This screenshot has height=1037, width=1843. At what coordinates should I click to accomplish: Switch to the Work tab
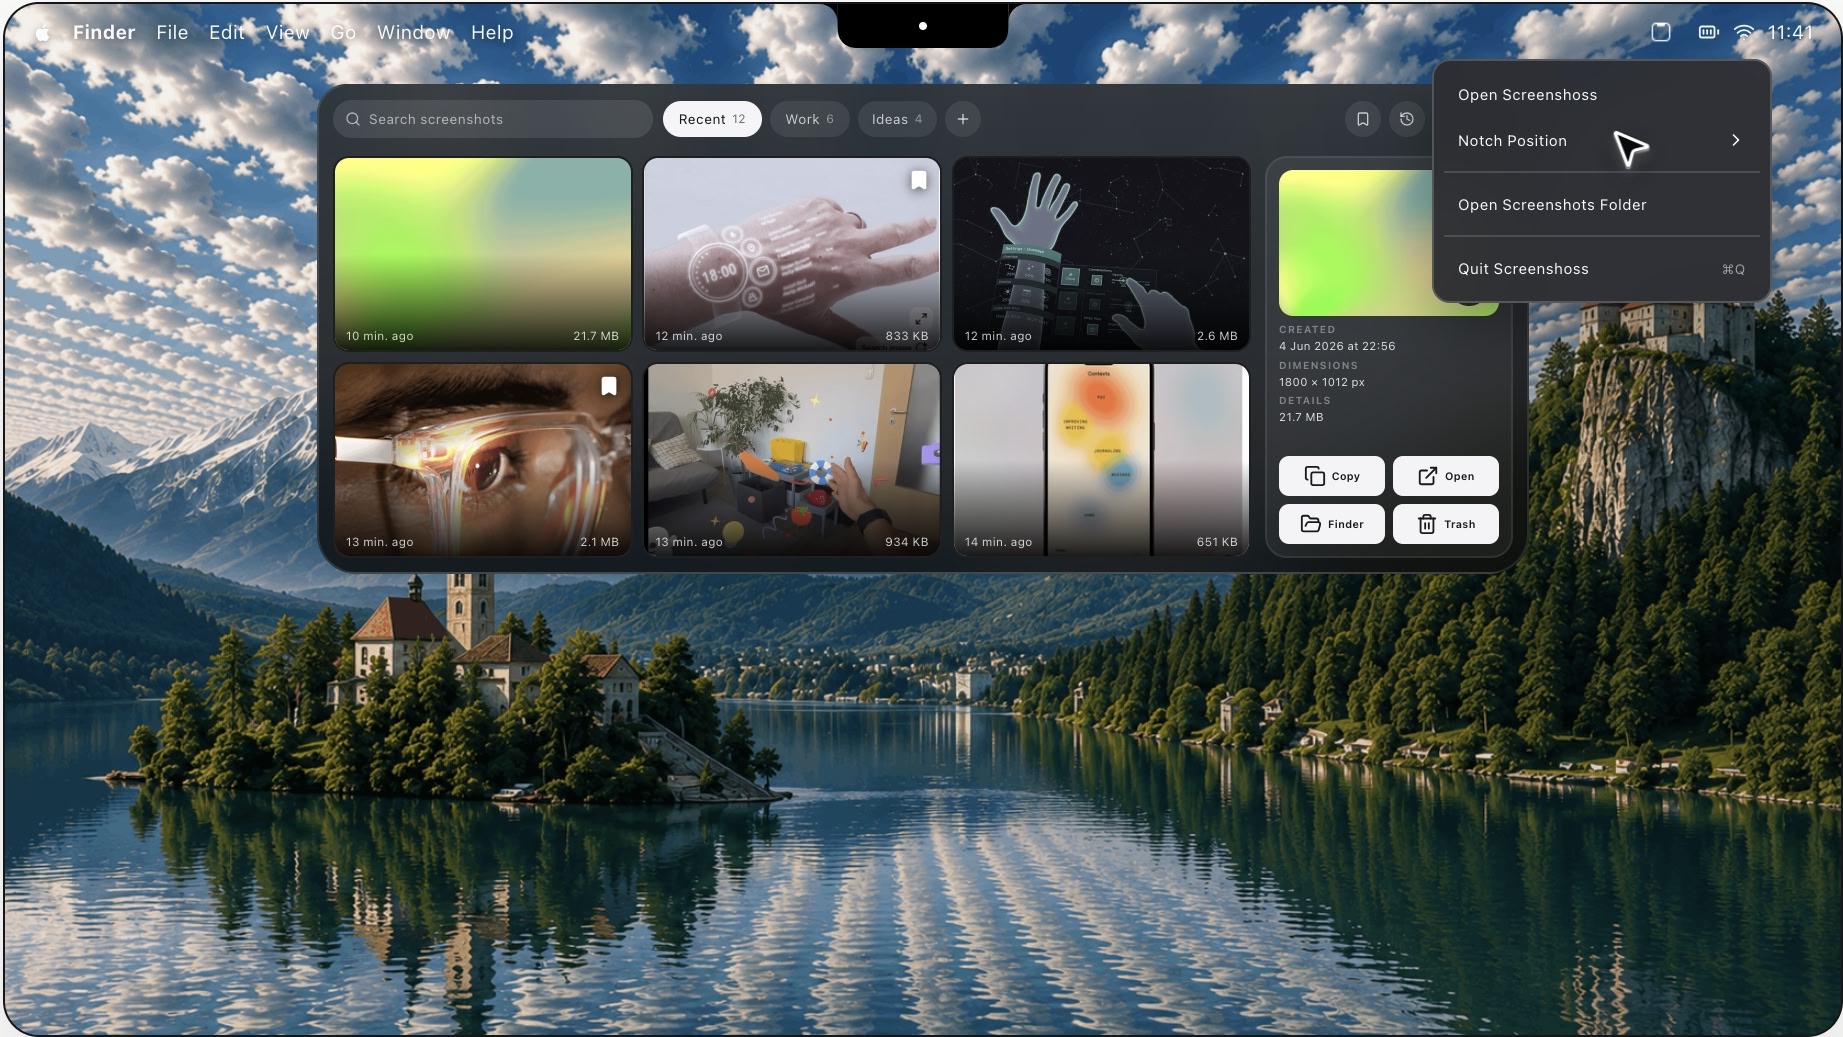[x=809, y=119]
